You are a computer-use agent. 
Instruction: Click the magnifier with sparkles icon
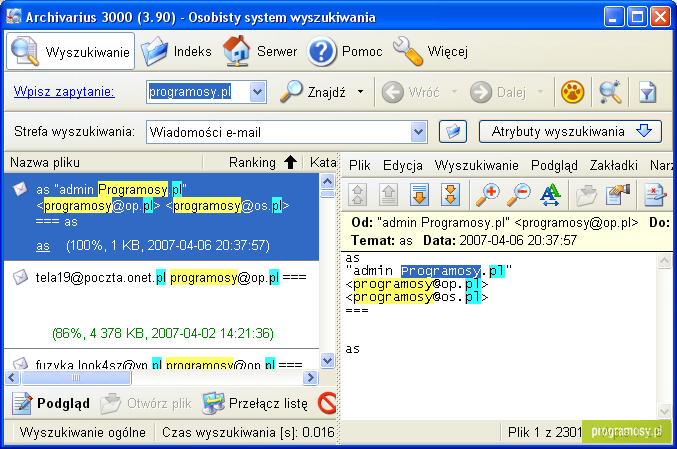[x=610, y=92]
